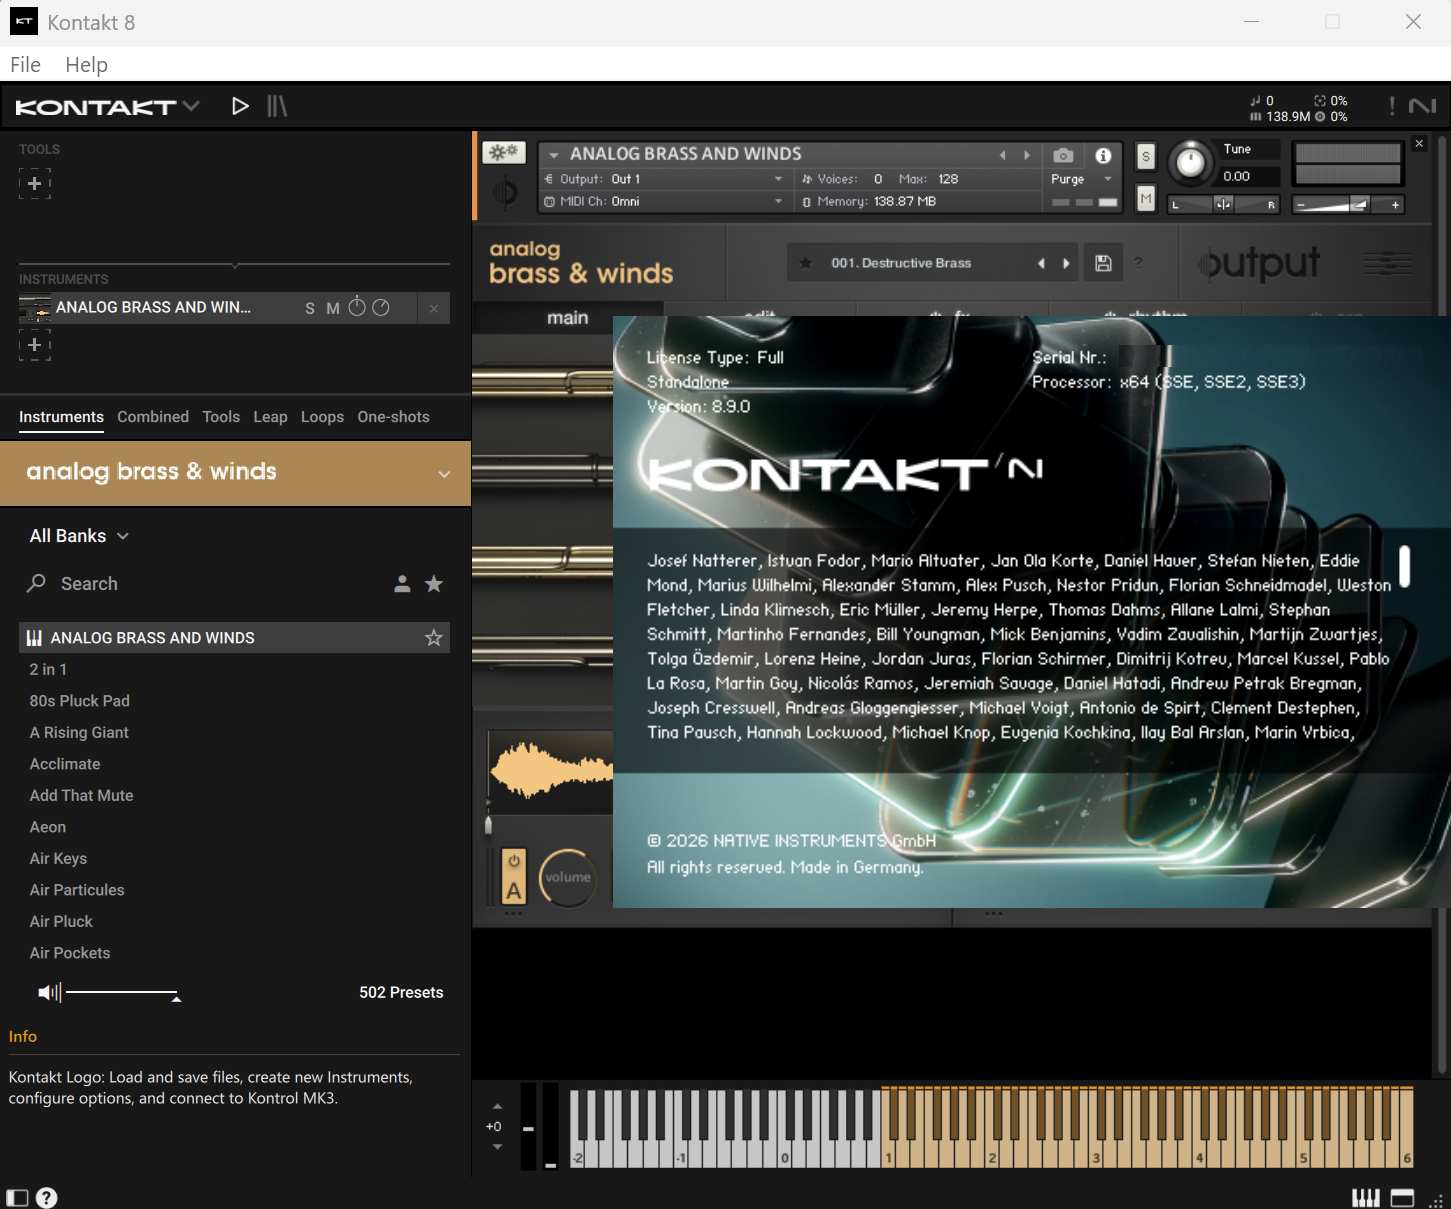Open the library rack view icon
1451x1209 pixels.
point(277,105)
